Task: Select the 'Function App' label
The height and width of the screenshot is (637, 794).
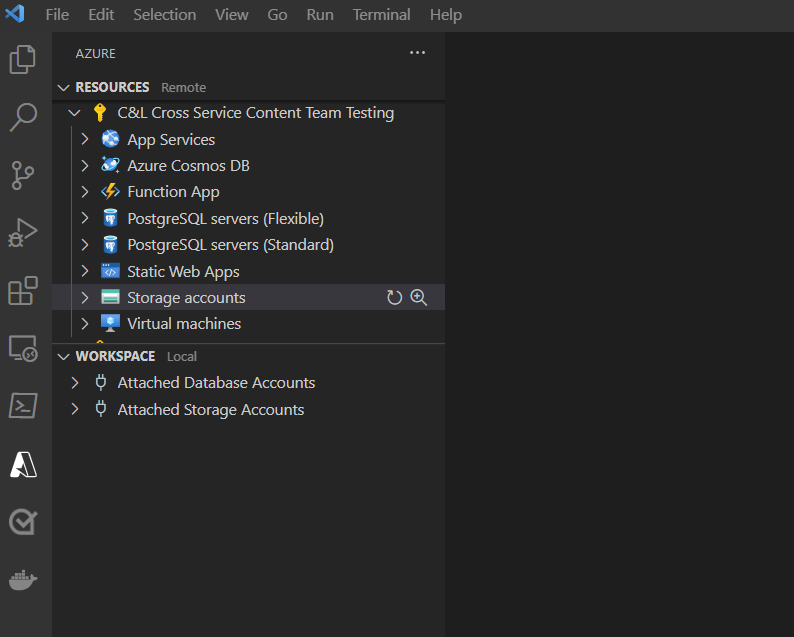Action: tap(173, 192)
